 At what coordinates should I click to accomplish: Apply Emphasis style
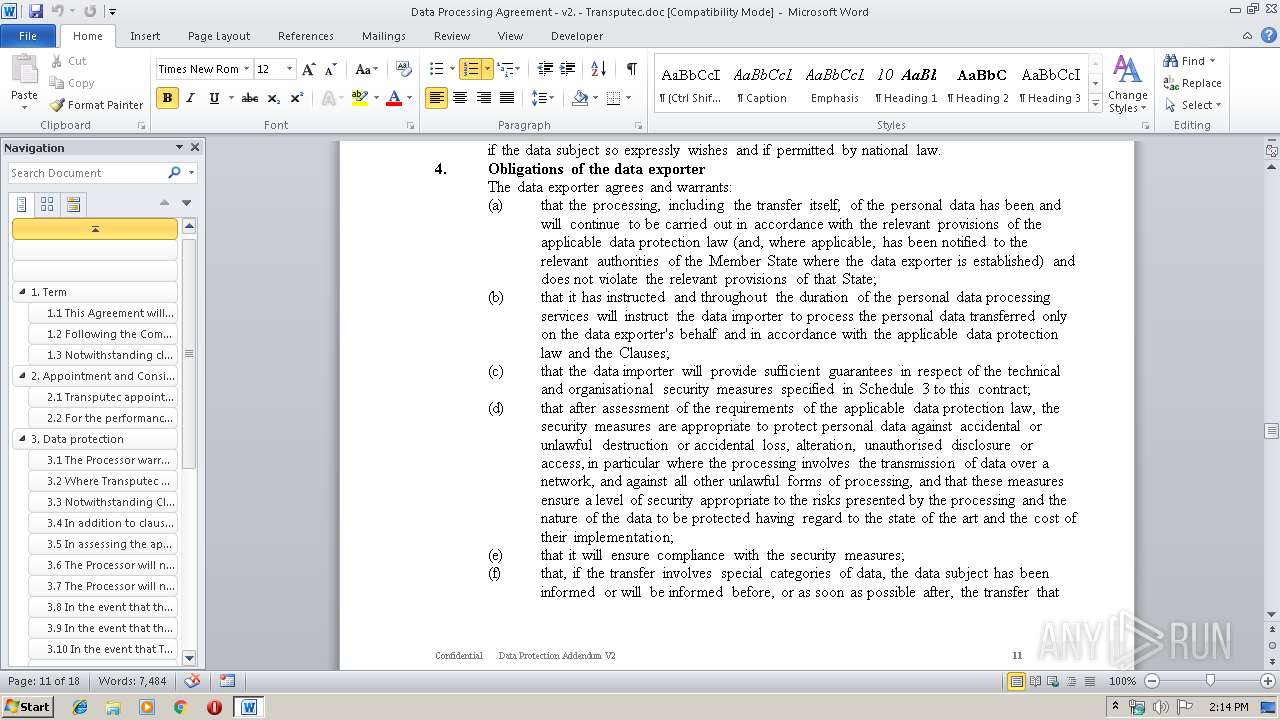835,85
